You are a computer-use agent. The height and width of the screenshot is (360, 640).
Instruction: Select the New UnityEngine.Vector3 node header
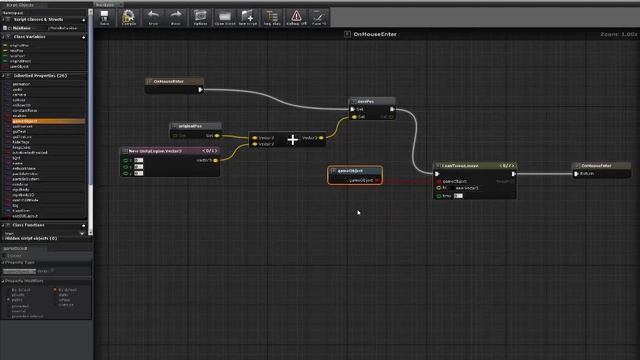click(x=170, y=151)
